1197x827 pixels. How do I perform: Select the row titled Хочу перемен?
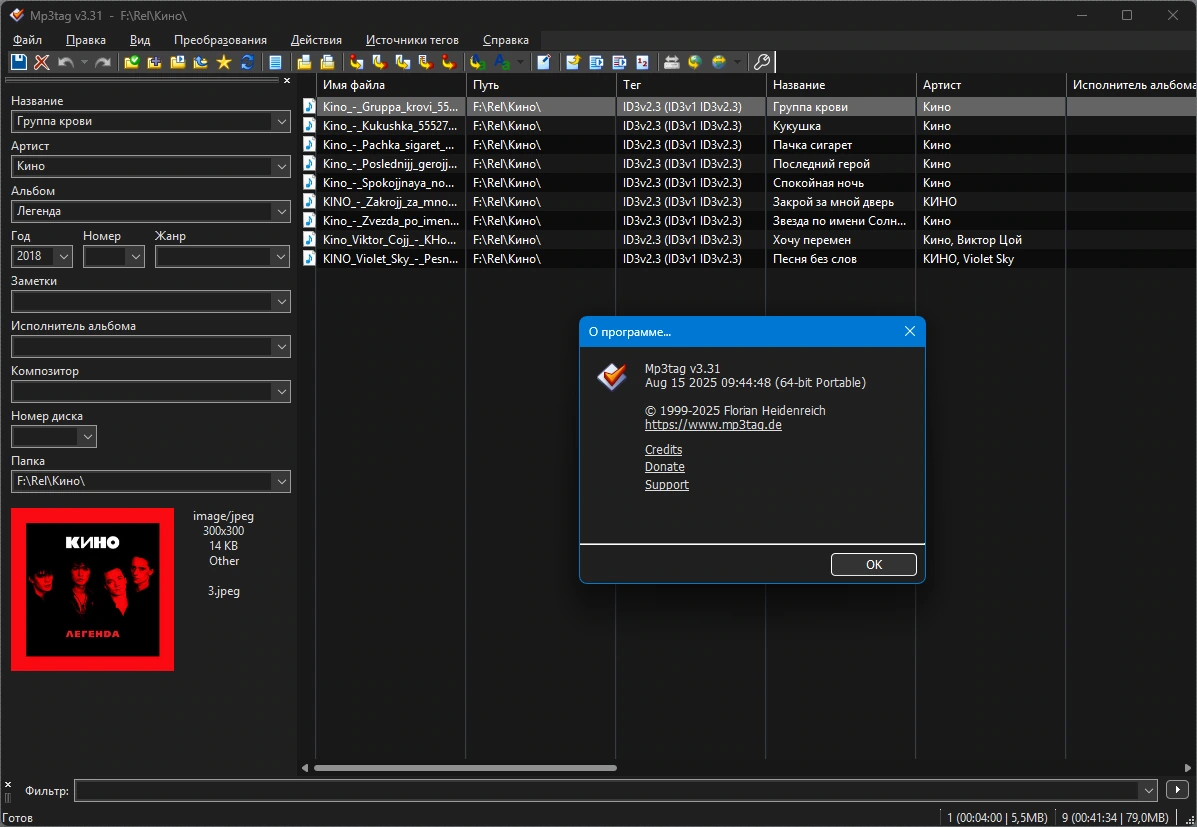pos(748,239)
